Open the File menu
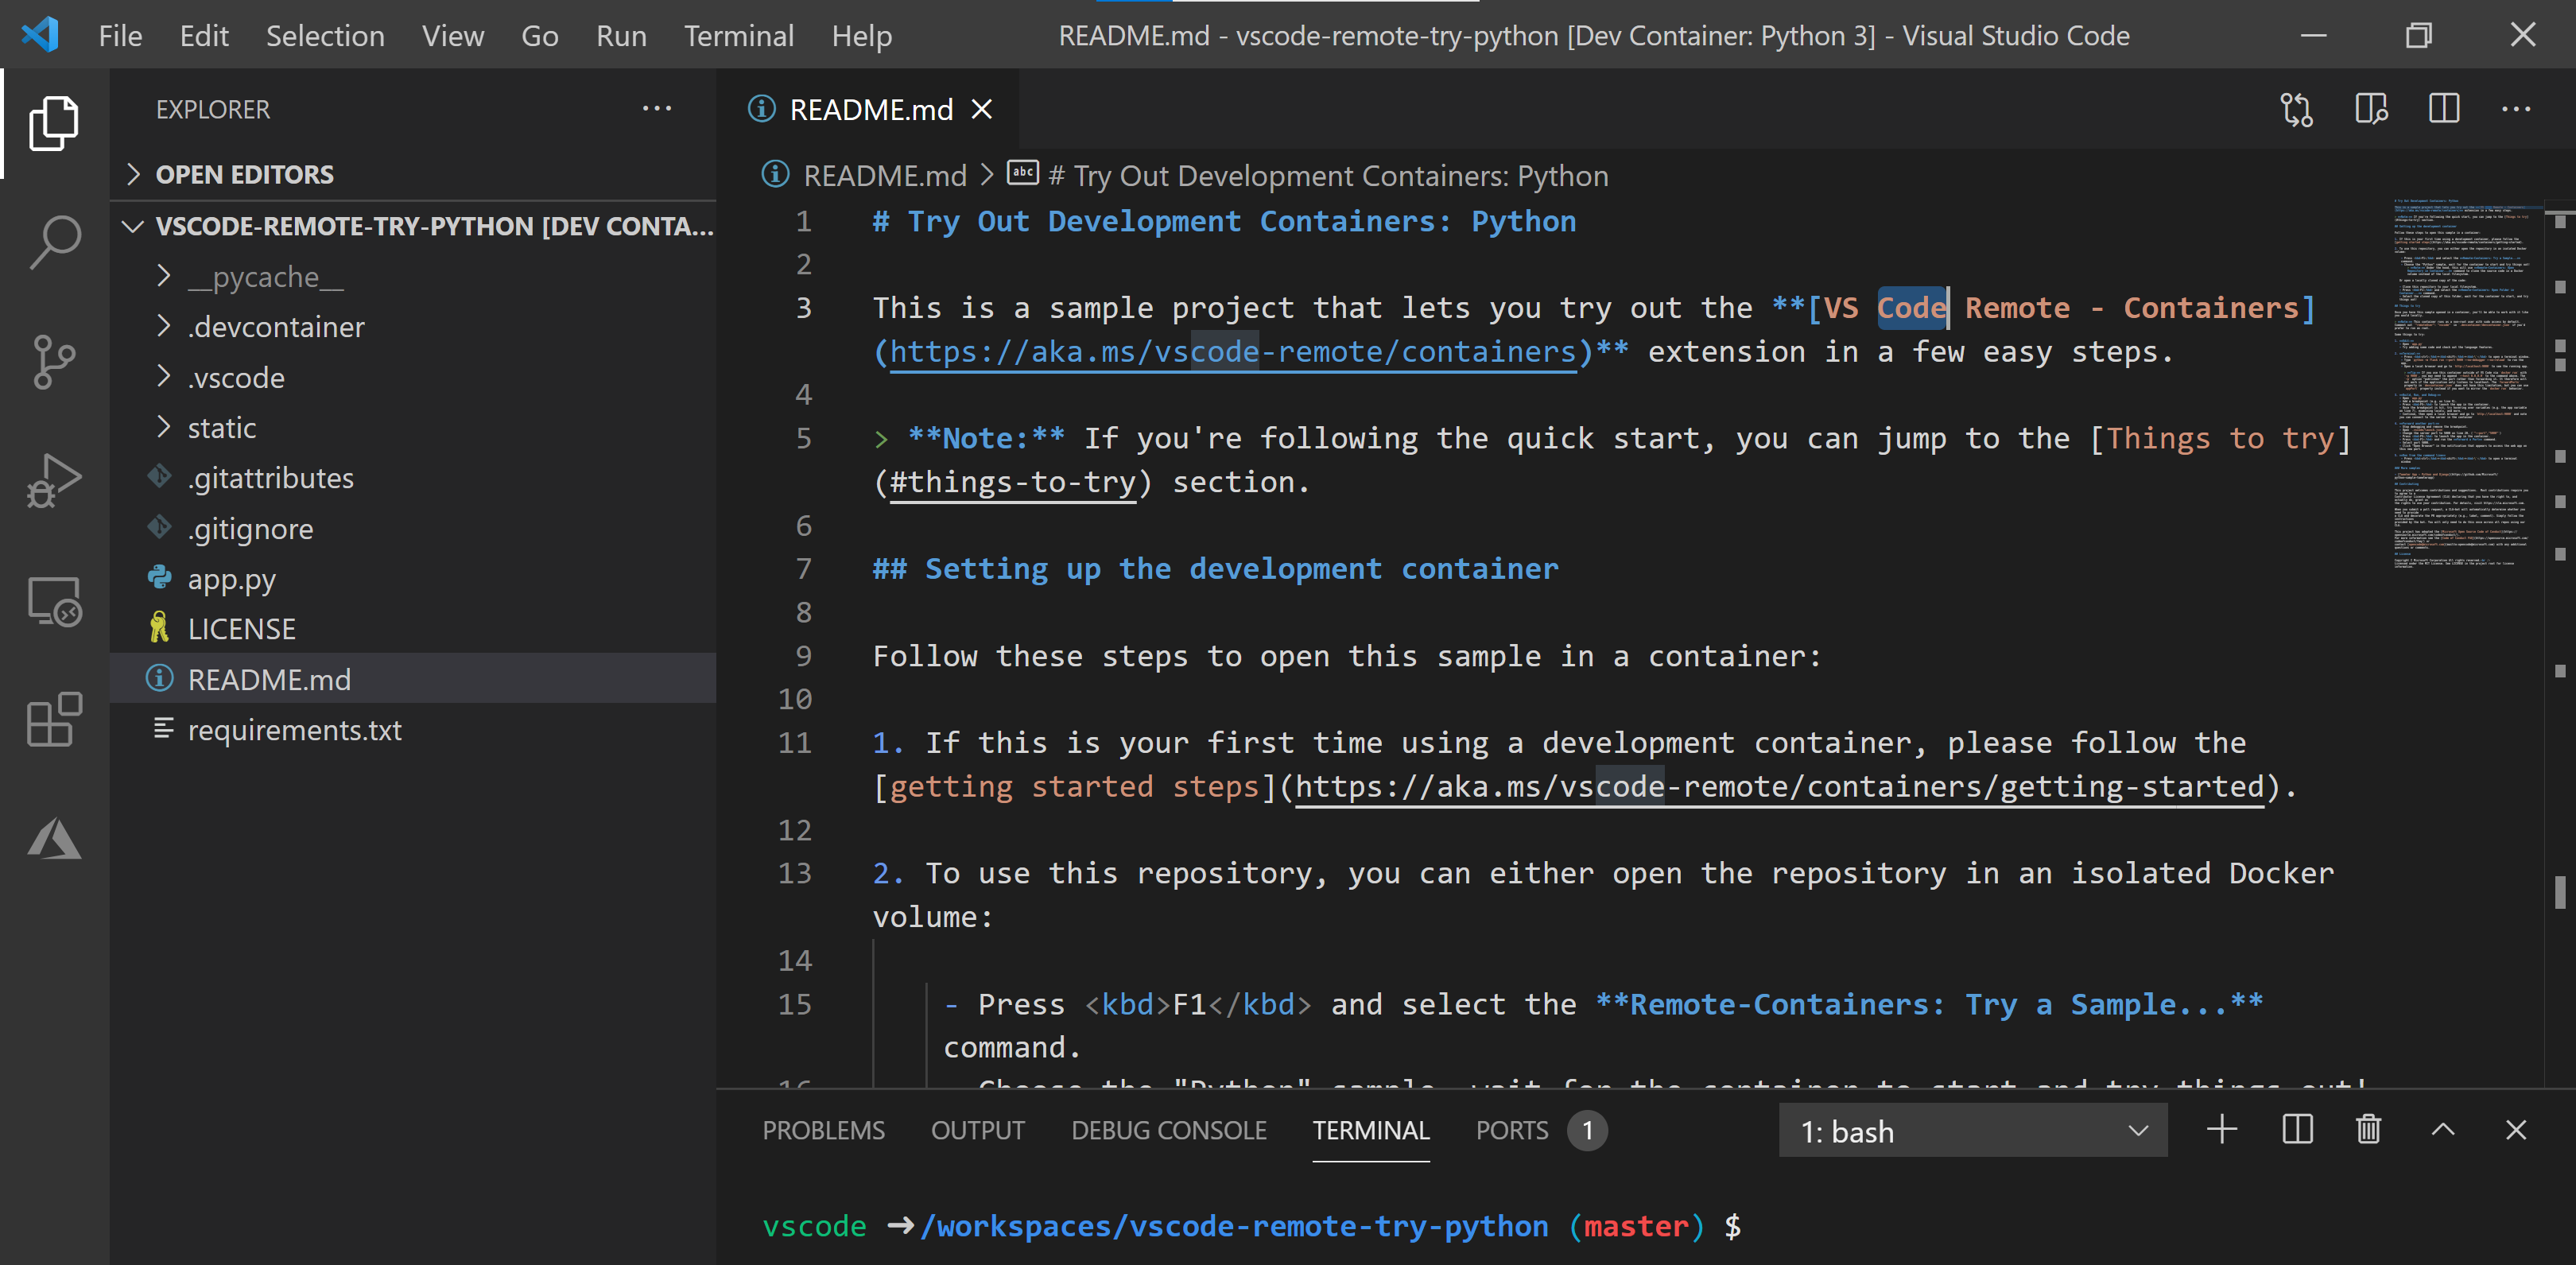This screenshot has width=2576, height=1265. point(120,36)
